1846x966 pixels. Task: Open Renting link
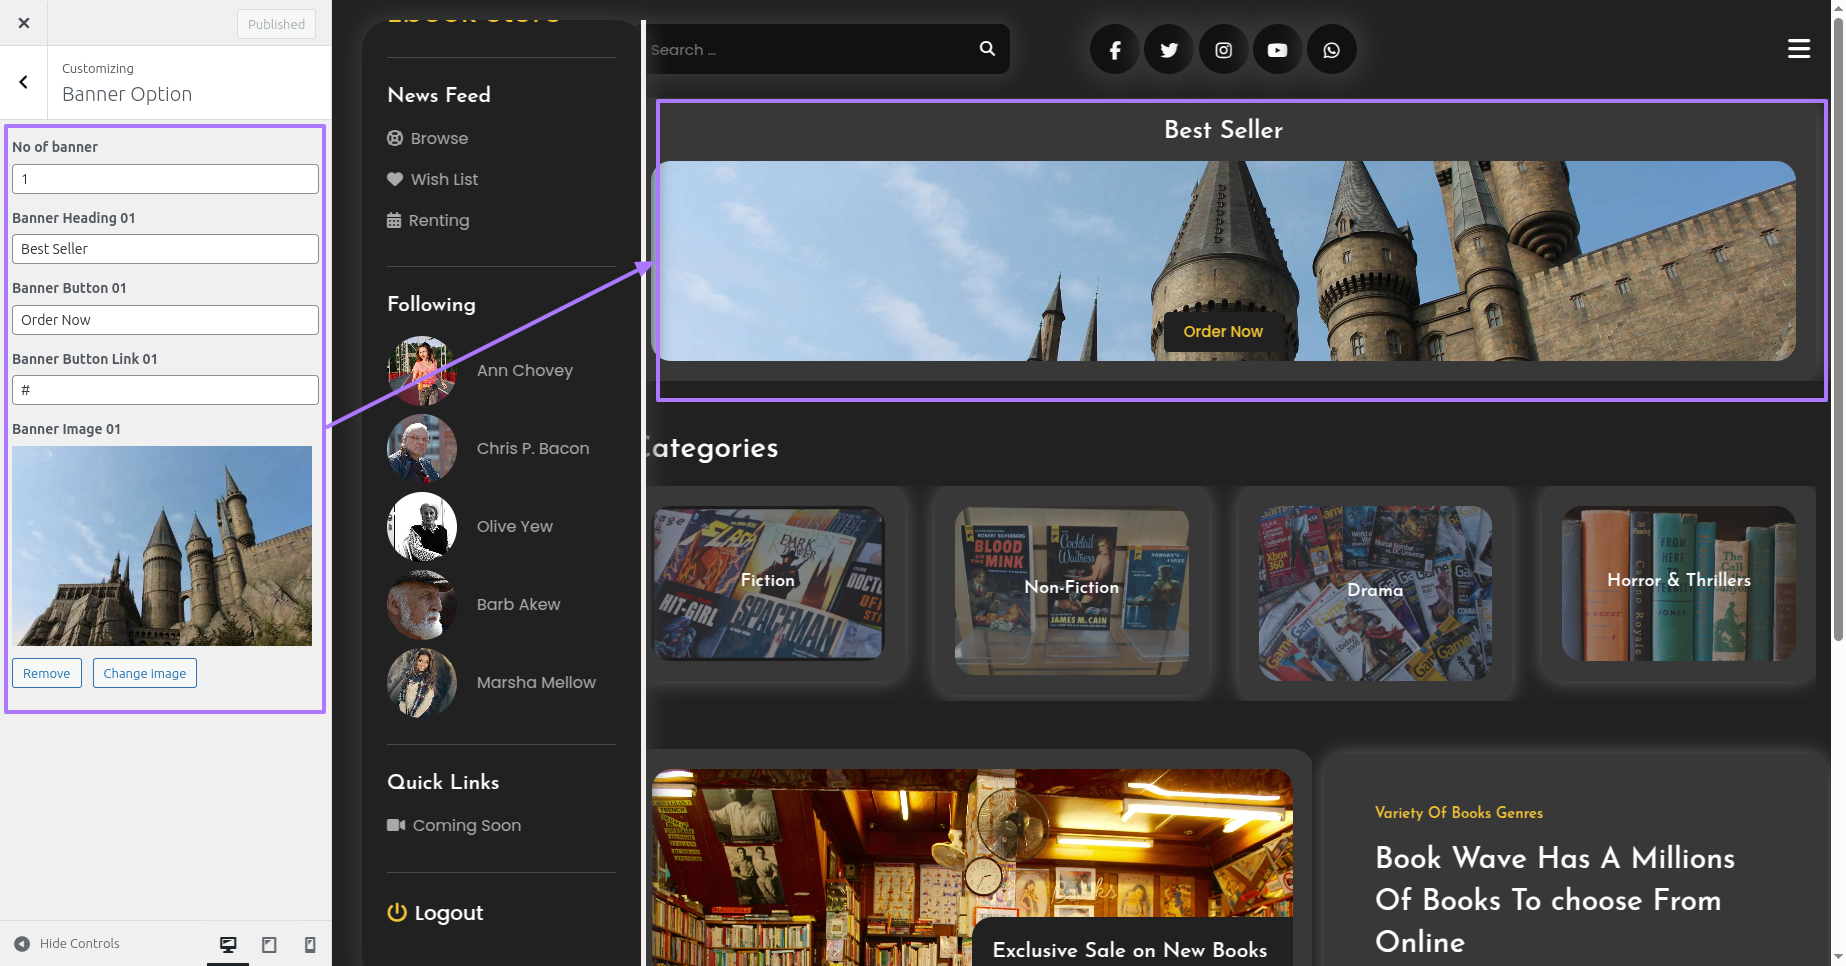(438, 220)
